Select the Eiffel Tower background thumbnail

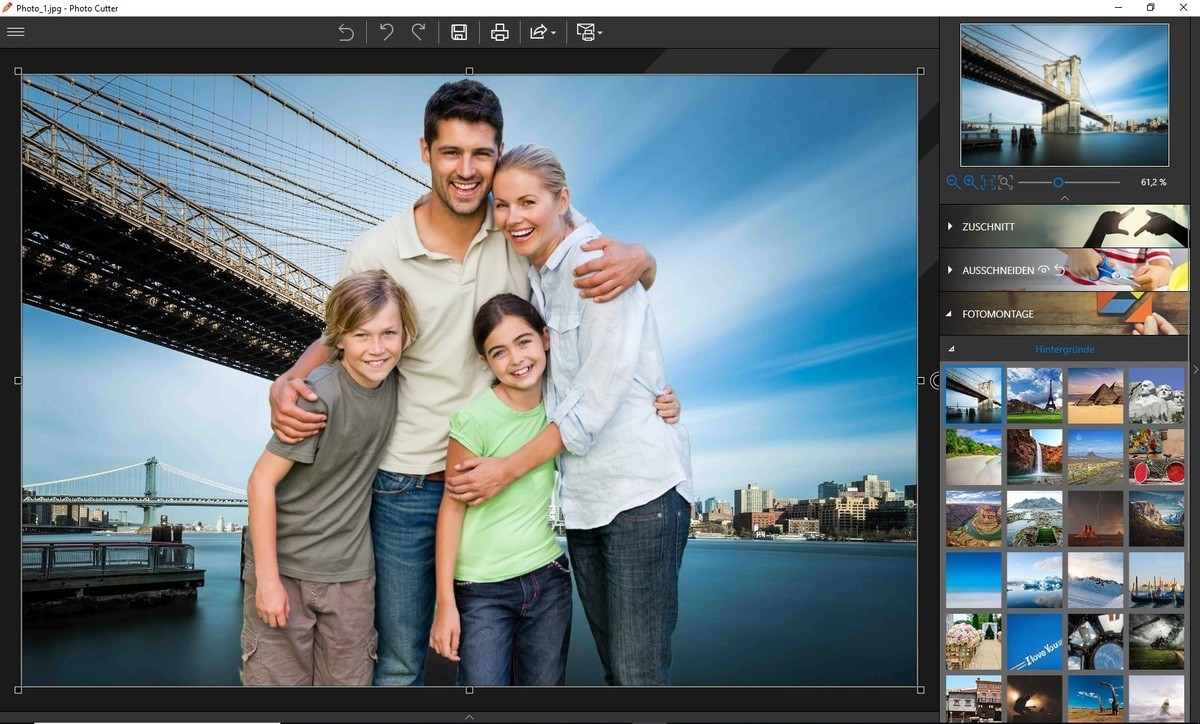[1034, 395]
